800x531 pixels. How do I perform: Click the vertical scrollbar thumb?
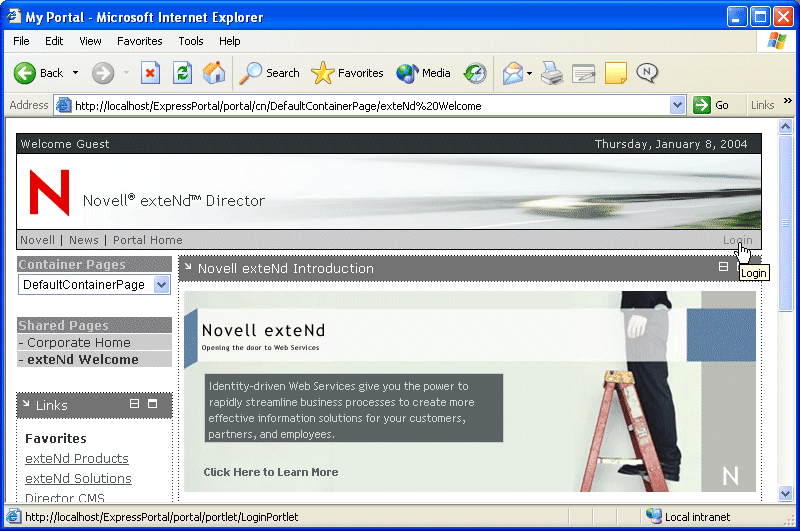point(785,222)
